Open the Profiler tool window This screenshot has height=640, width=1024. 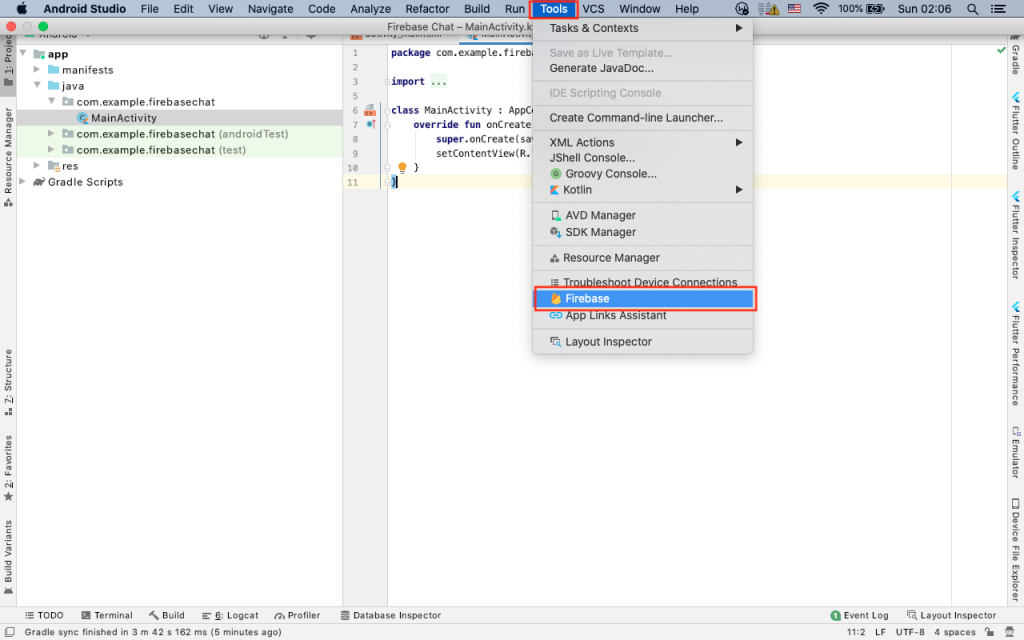[x=297, y=615]
